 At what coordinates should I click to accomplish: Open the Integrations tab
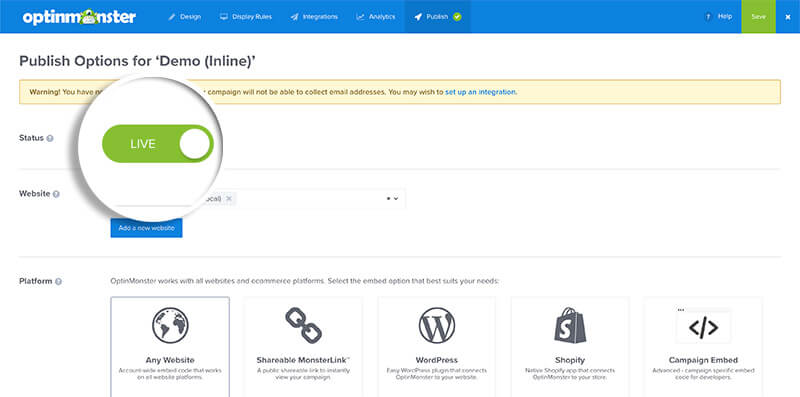[x=314, y=17]
